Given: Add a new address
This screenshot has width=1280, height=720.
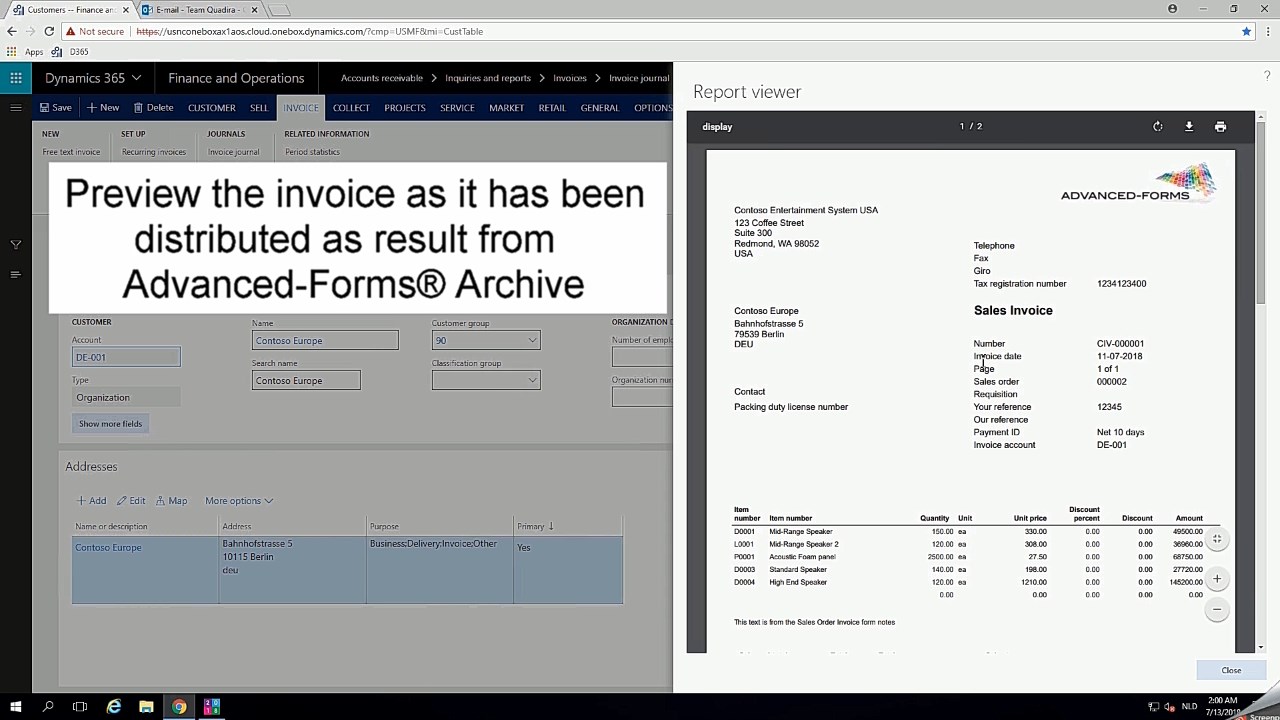Looking at the screenshot, I should click(91, 501).
